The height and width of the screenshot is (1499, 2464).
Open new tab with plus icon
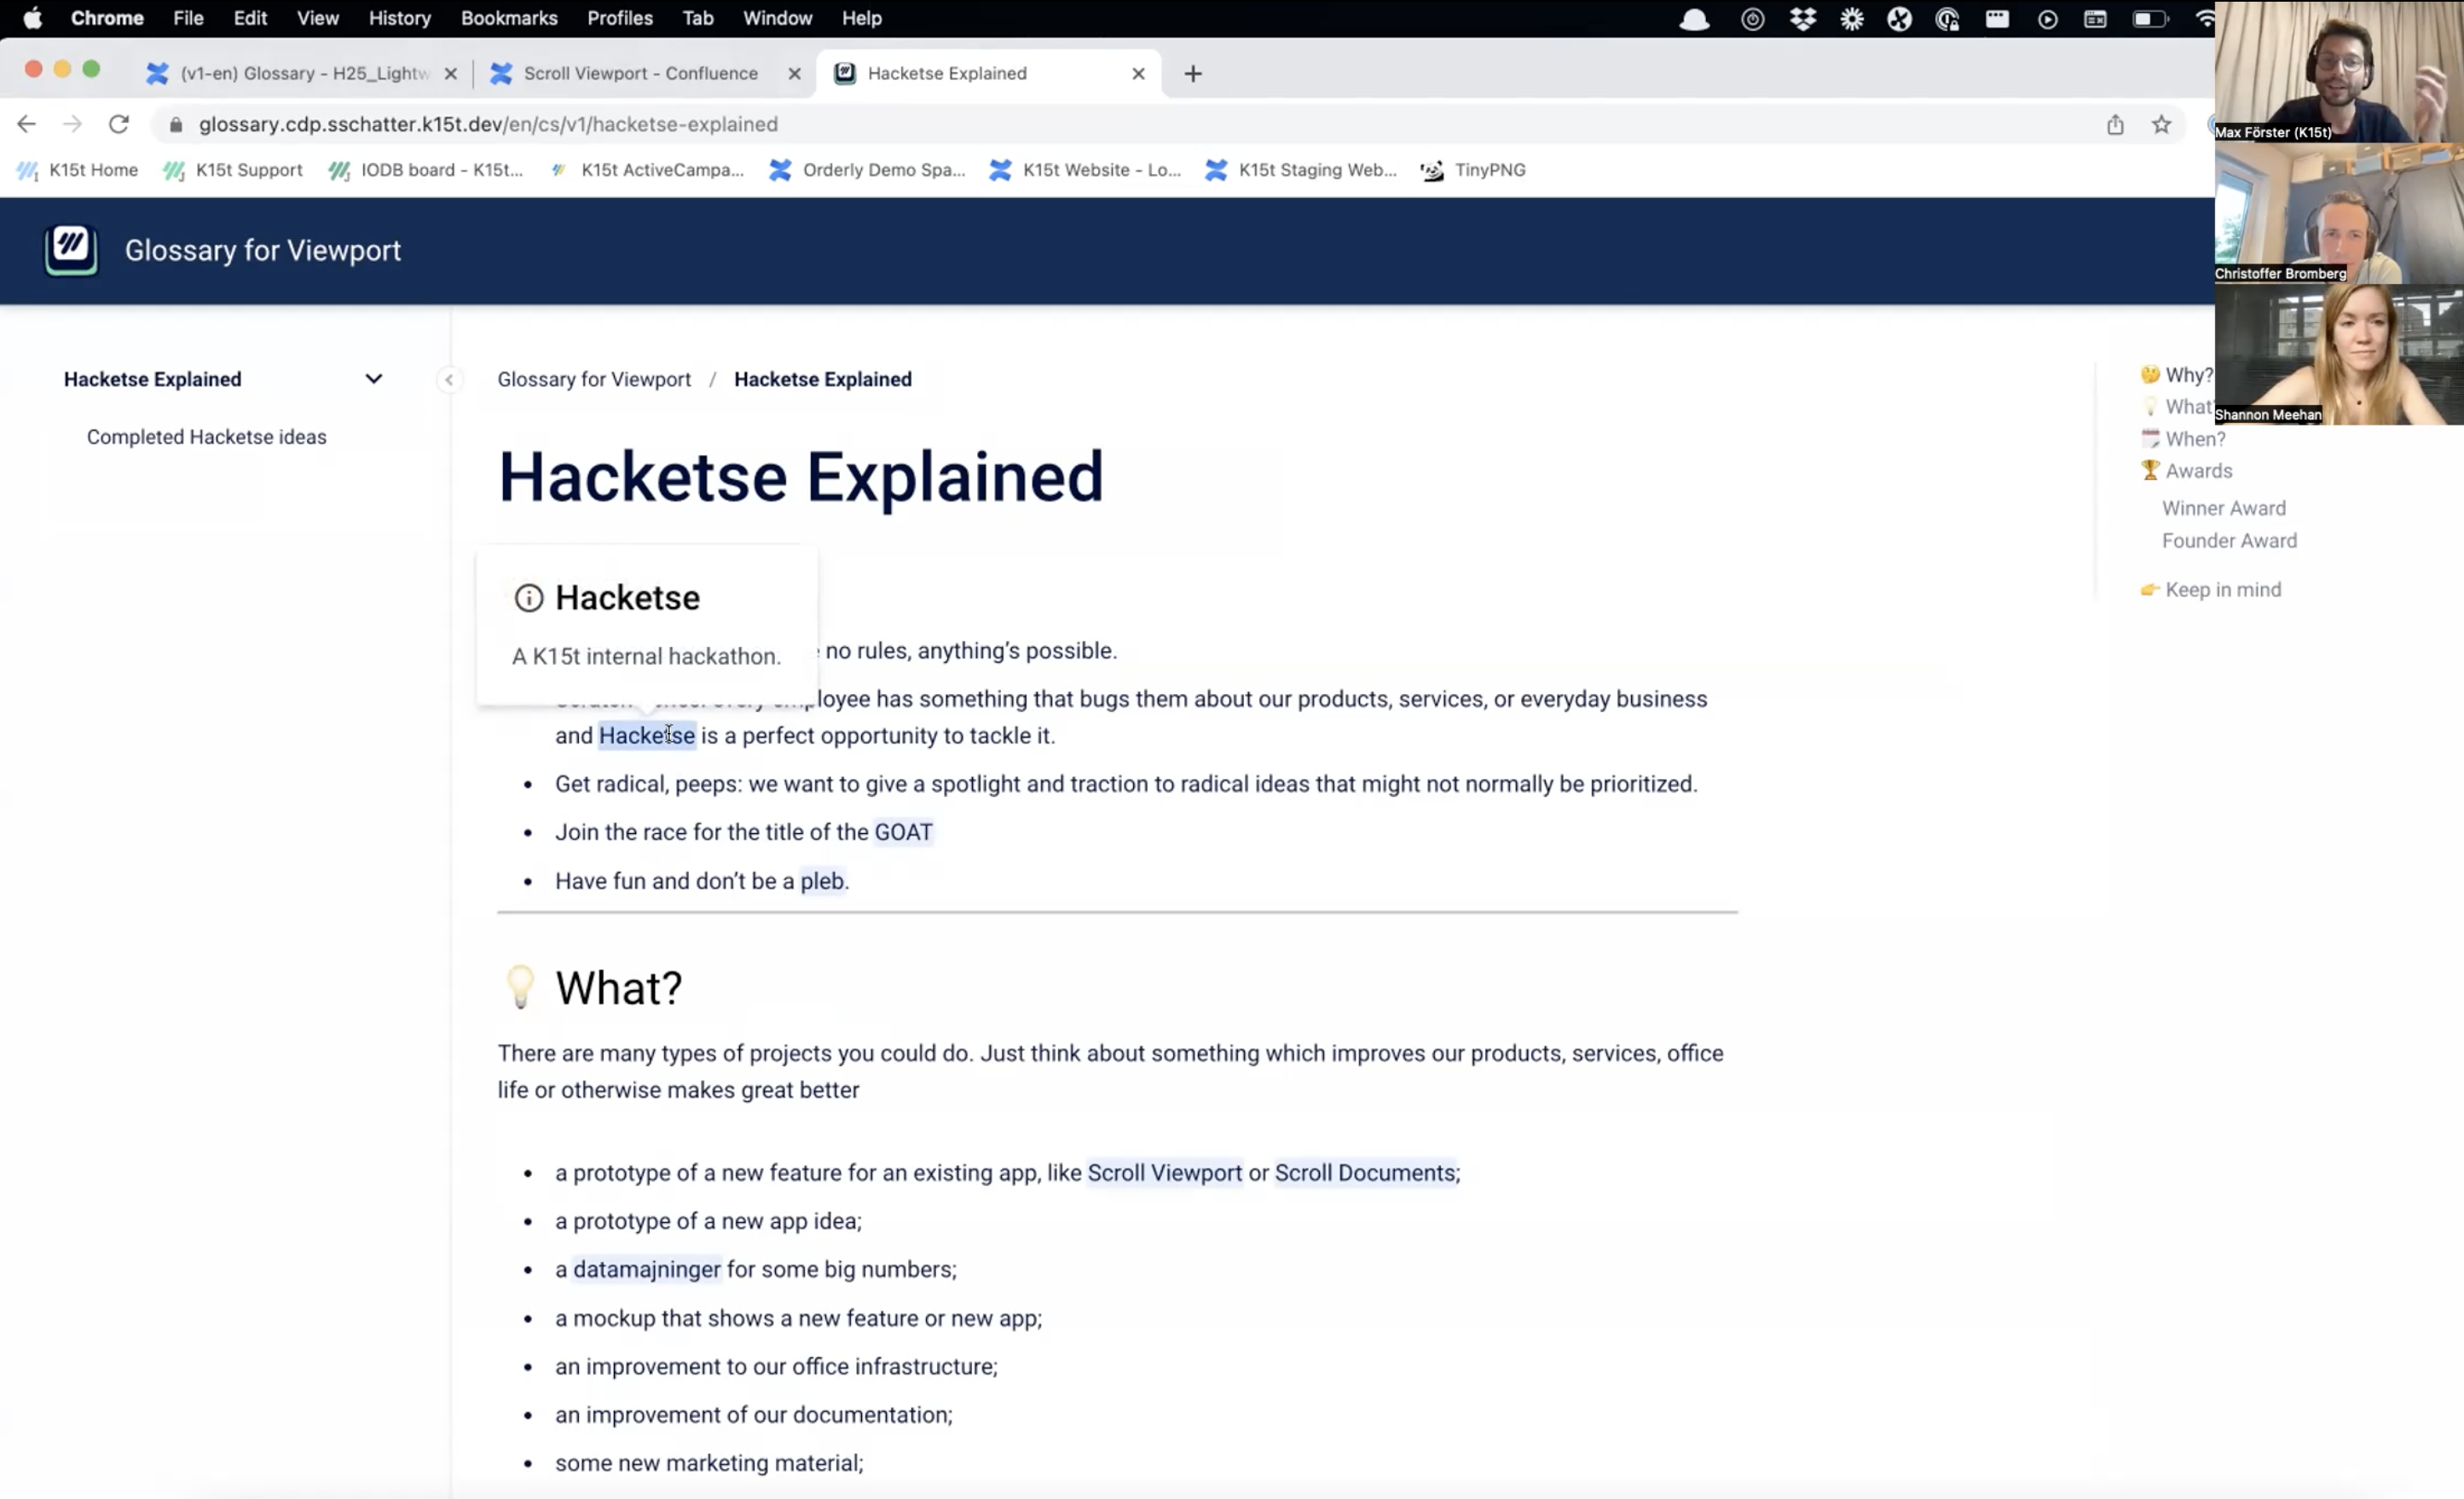point(1192,73)
